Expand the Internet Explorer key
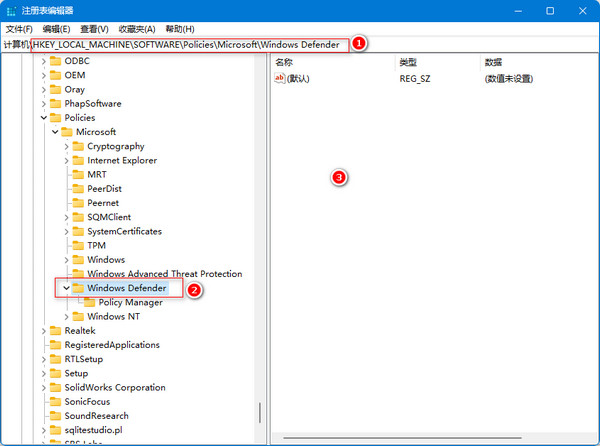600x446 pixels. point(67,161)
